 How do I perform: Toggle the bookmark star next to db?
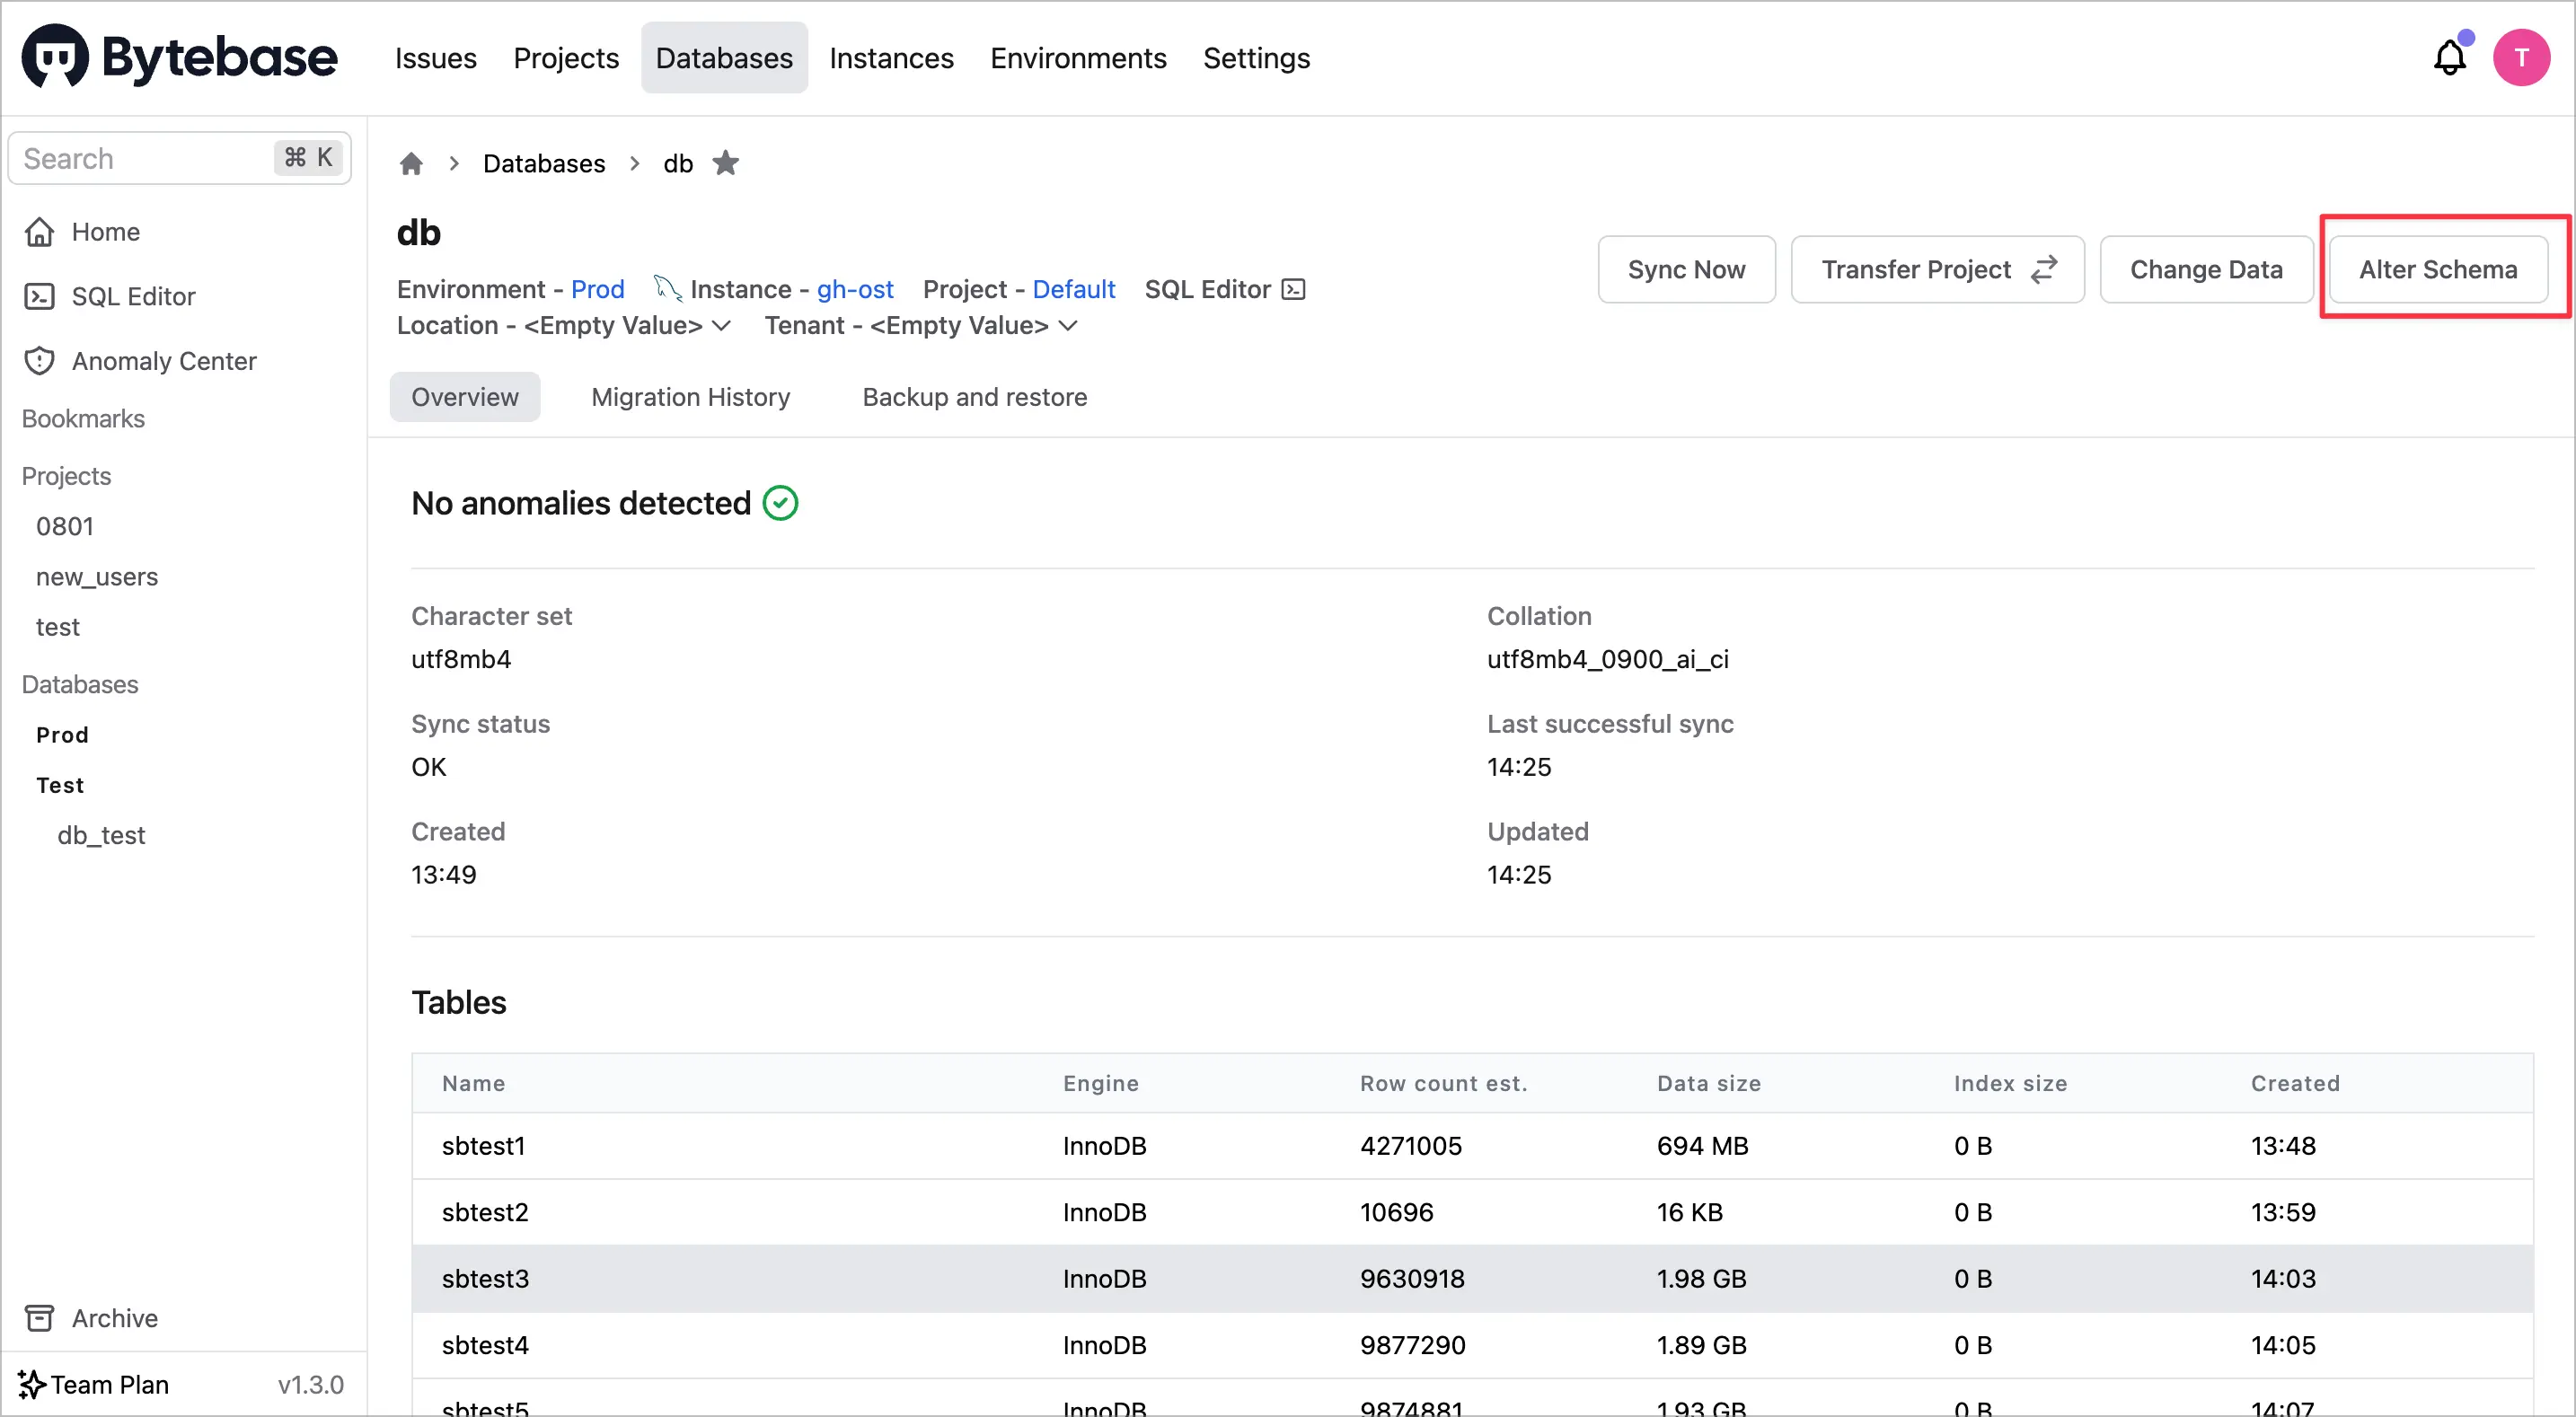coord(726,163)
